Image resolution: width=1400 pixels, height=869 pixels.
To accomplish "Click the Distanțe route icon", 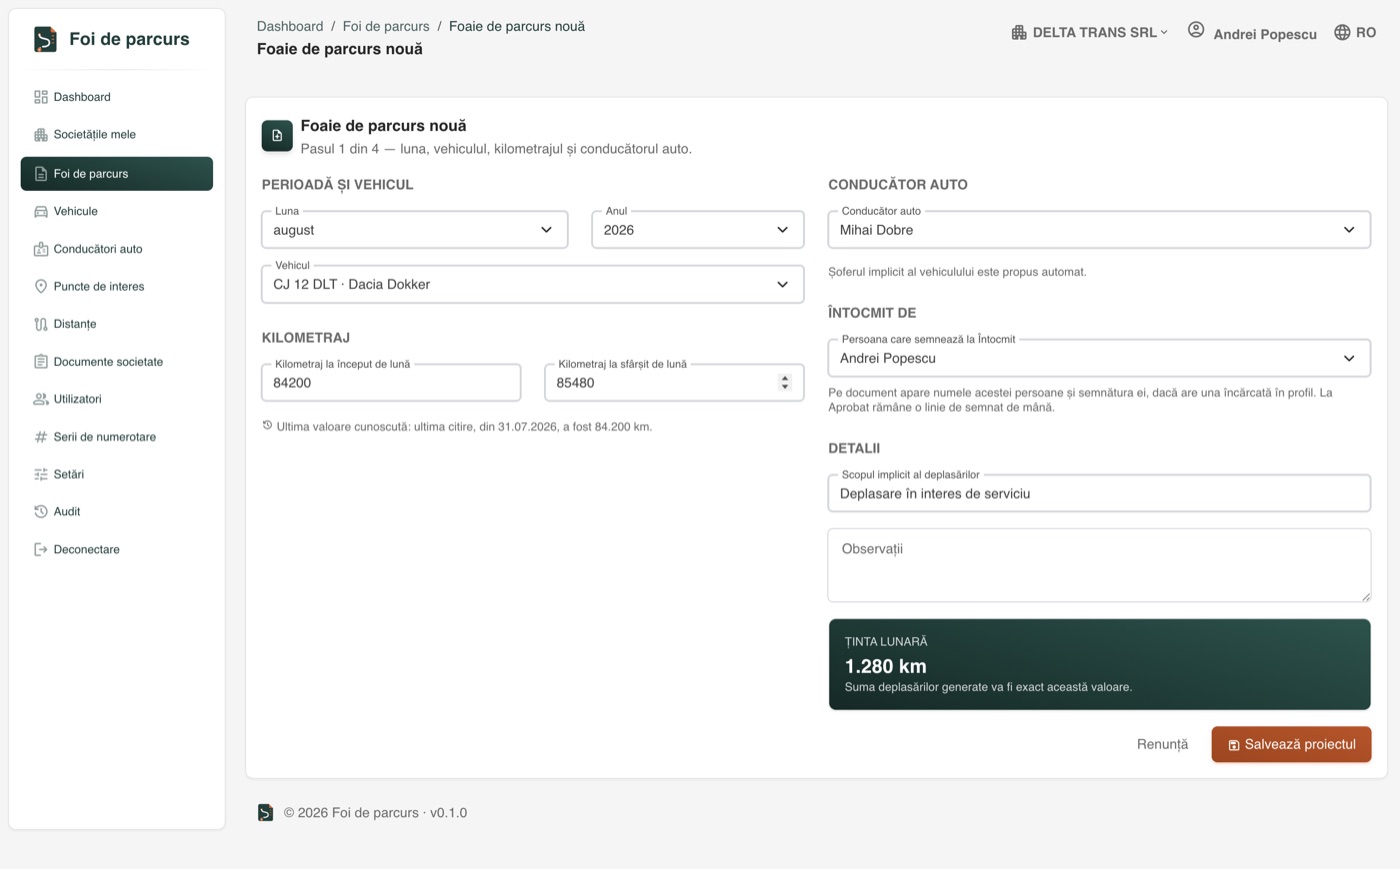I will coord(41,324).
